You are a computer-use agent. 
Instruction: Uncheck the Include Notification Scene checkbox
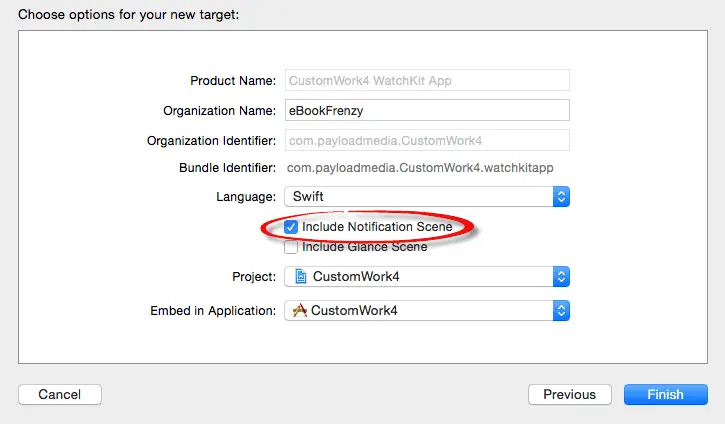tap(291, 227)
